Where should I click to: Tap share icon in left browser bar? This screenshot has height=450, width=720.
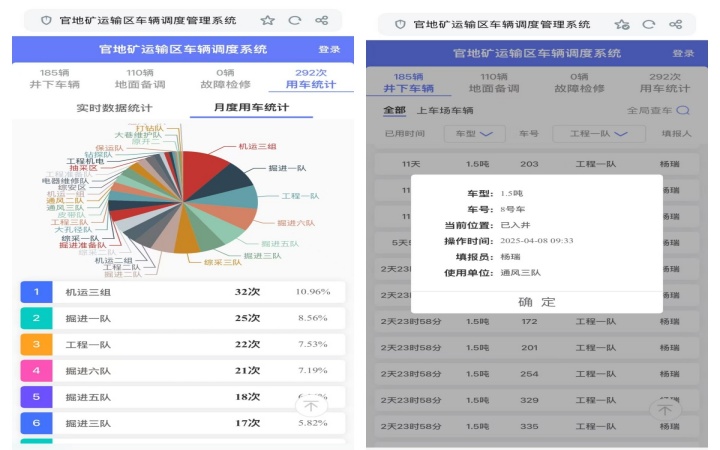(x=321, y=20)
